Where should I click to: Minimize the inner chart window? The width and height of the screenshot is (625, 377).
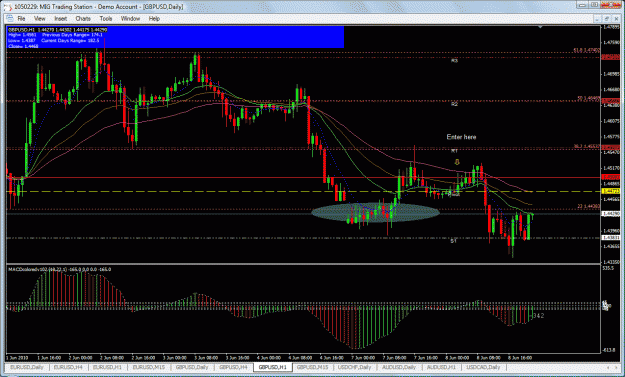pyautogui.click(x=597, y=19)
